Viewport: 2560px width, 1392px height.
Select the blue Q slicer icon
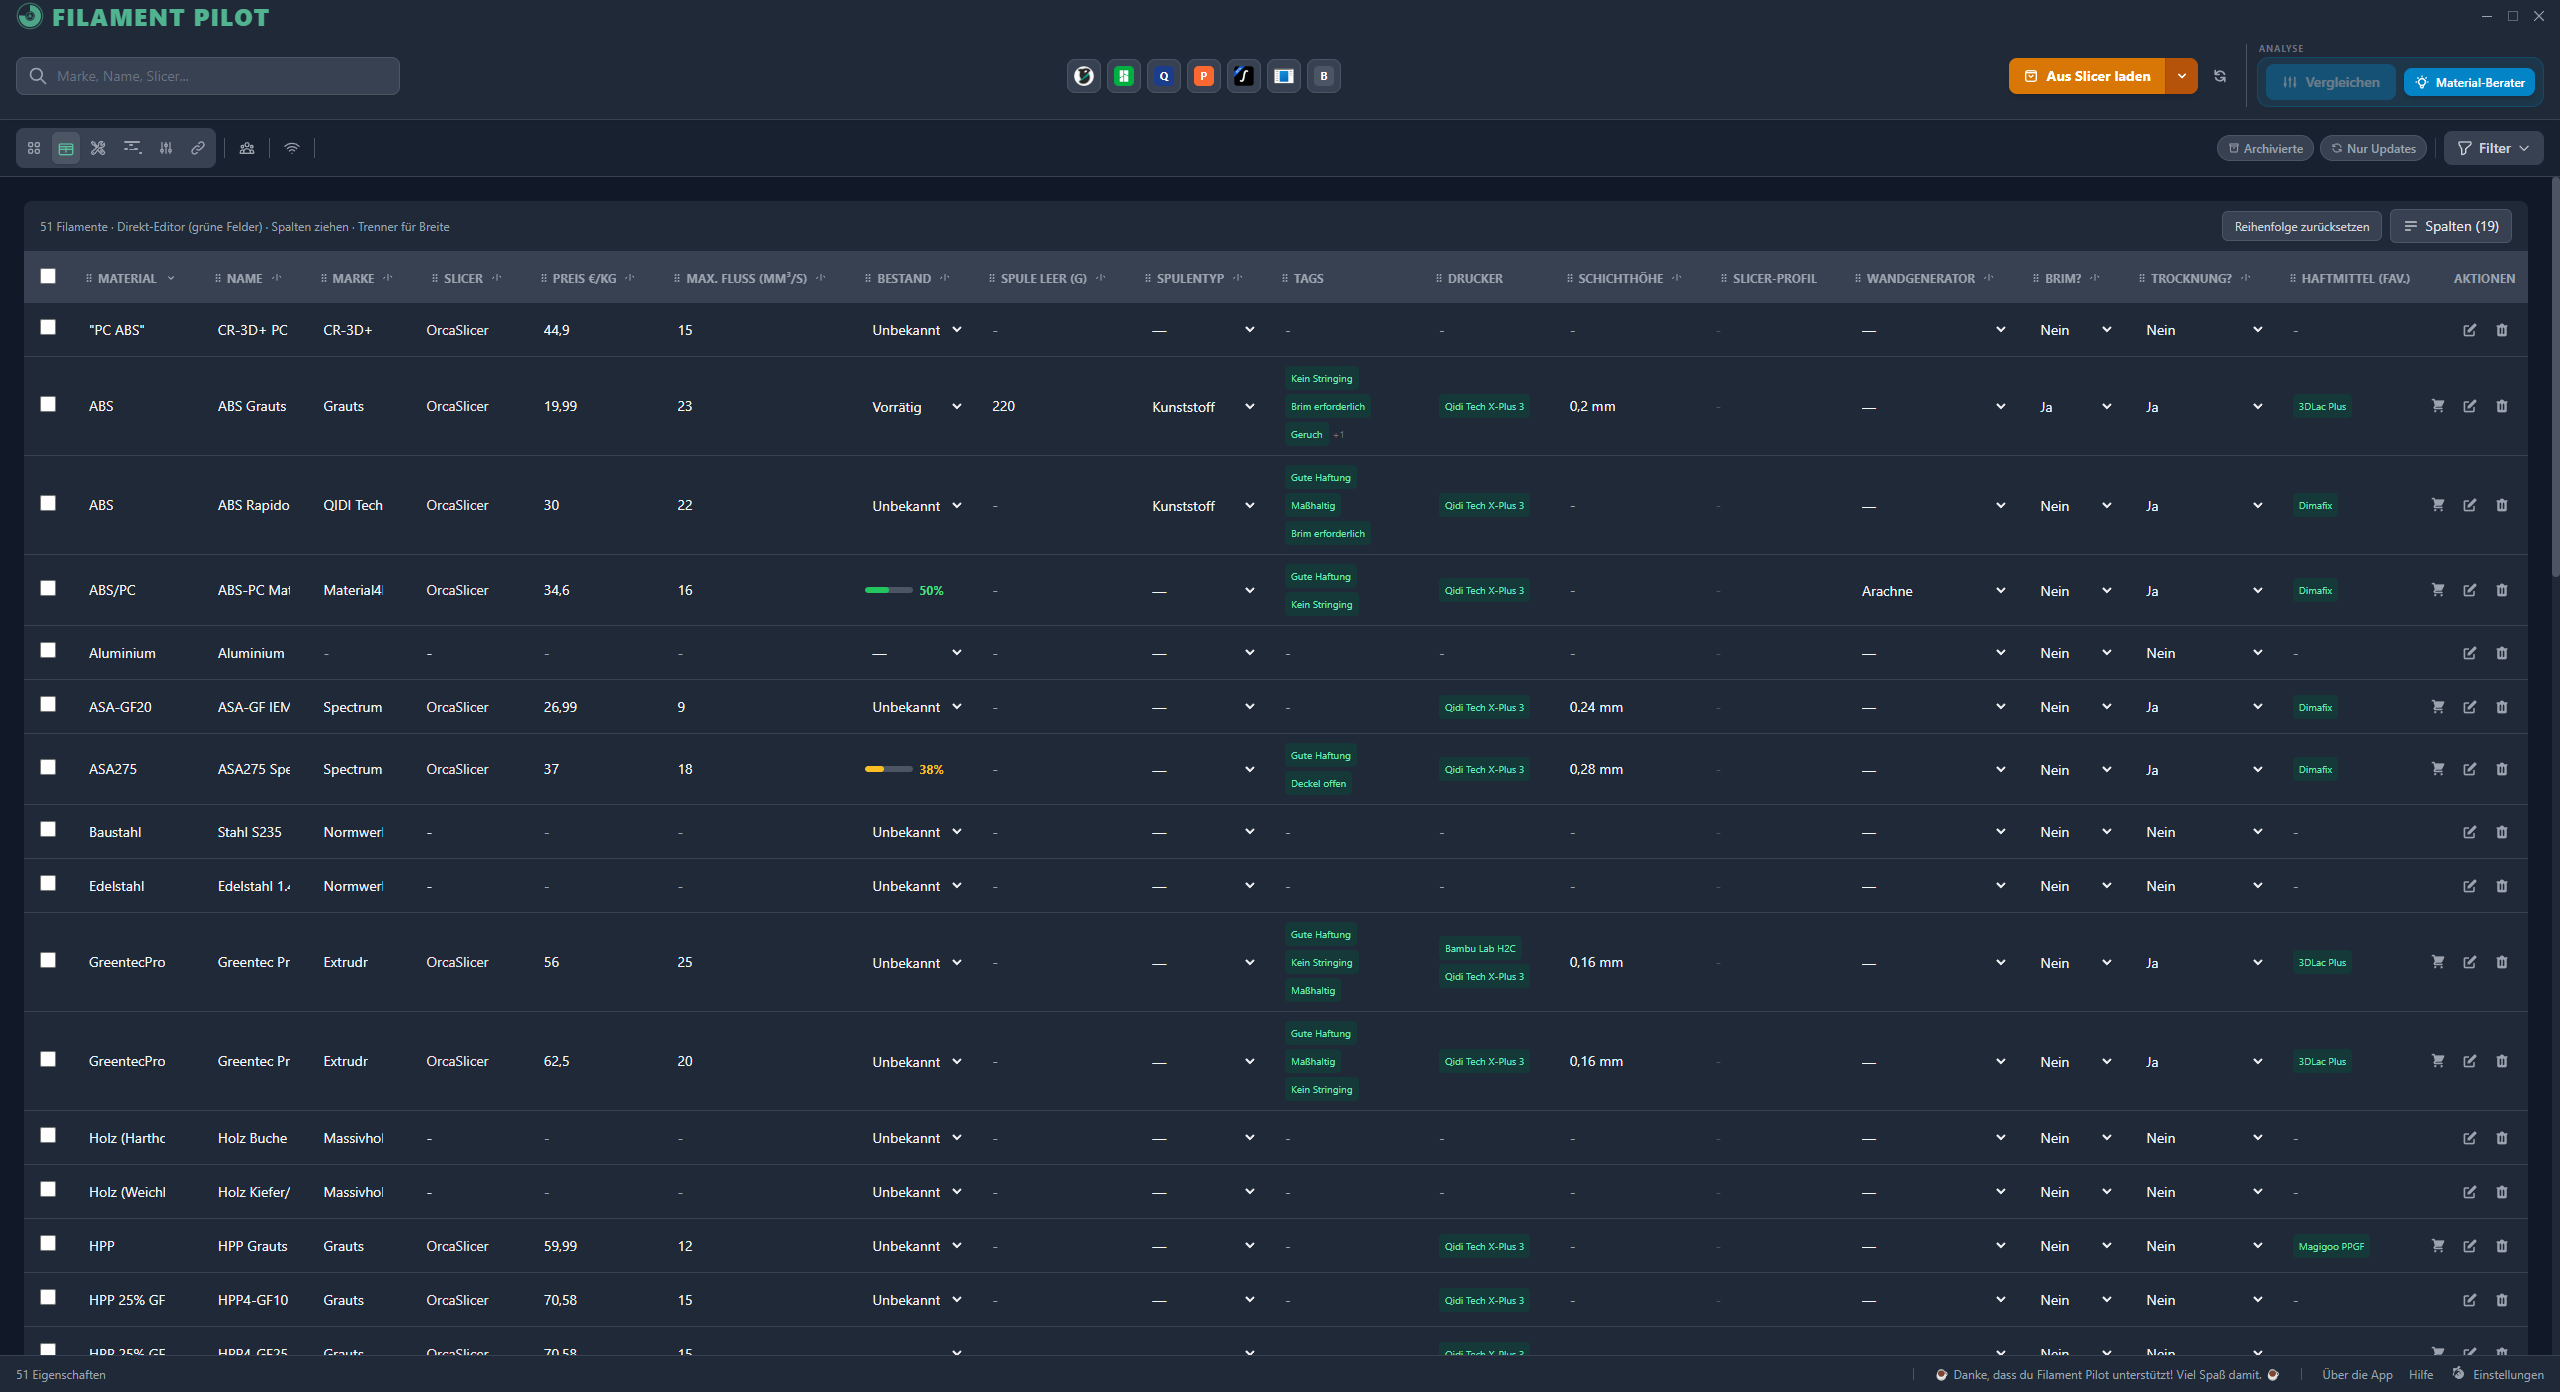coord(1164,76)
